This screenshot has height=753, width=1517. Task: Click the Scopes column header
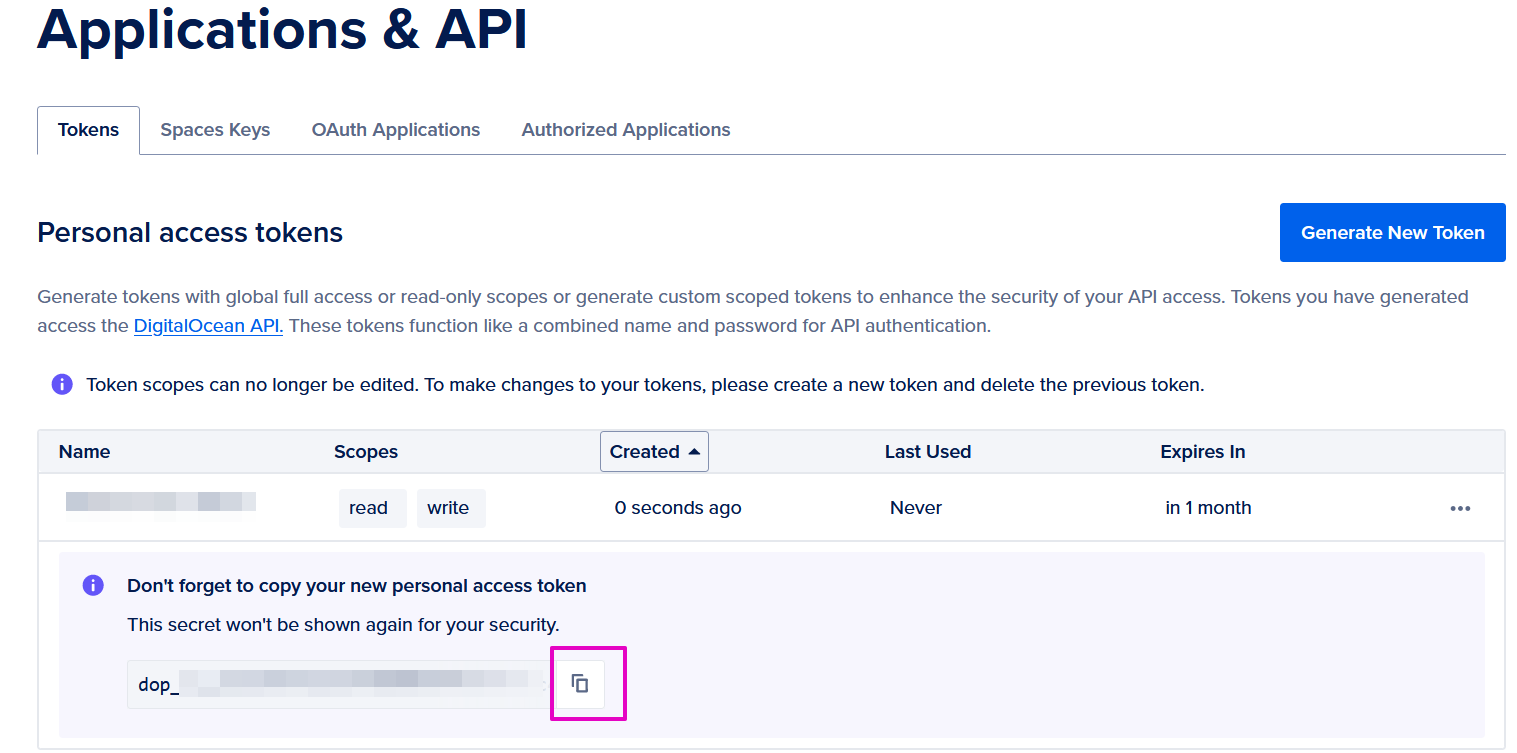(366, 452)
